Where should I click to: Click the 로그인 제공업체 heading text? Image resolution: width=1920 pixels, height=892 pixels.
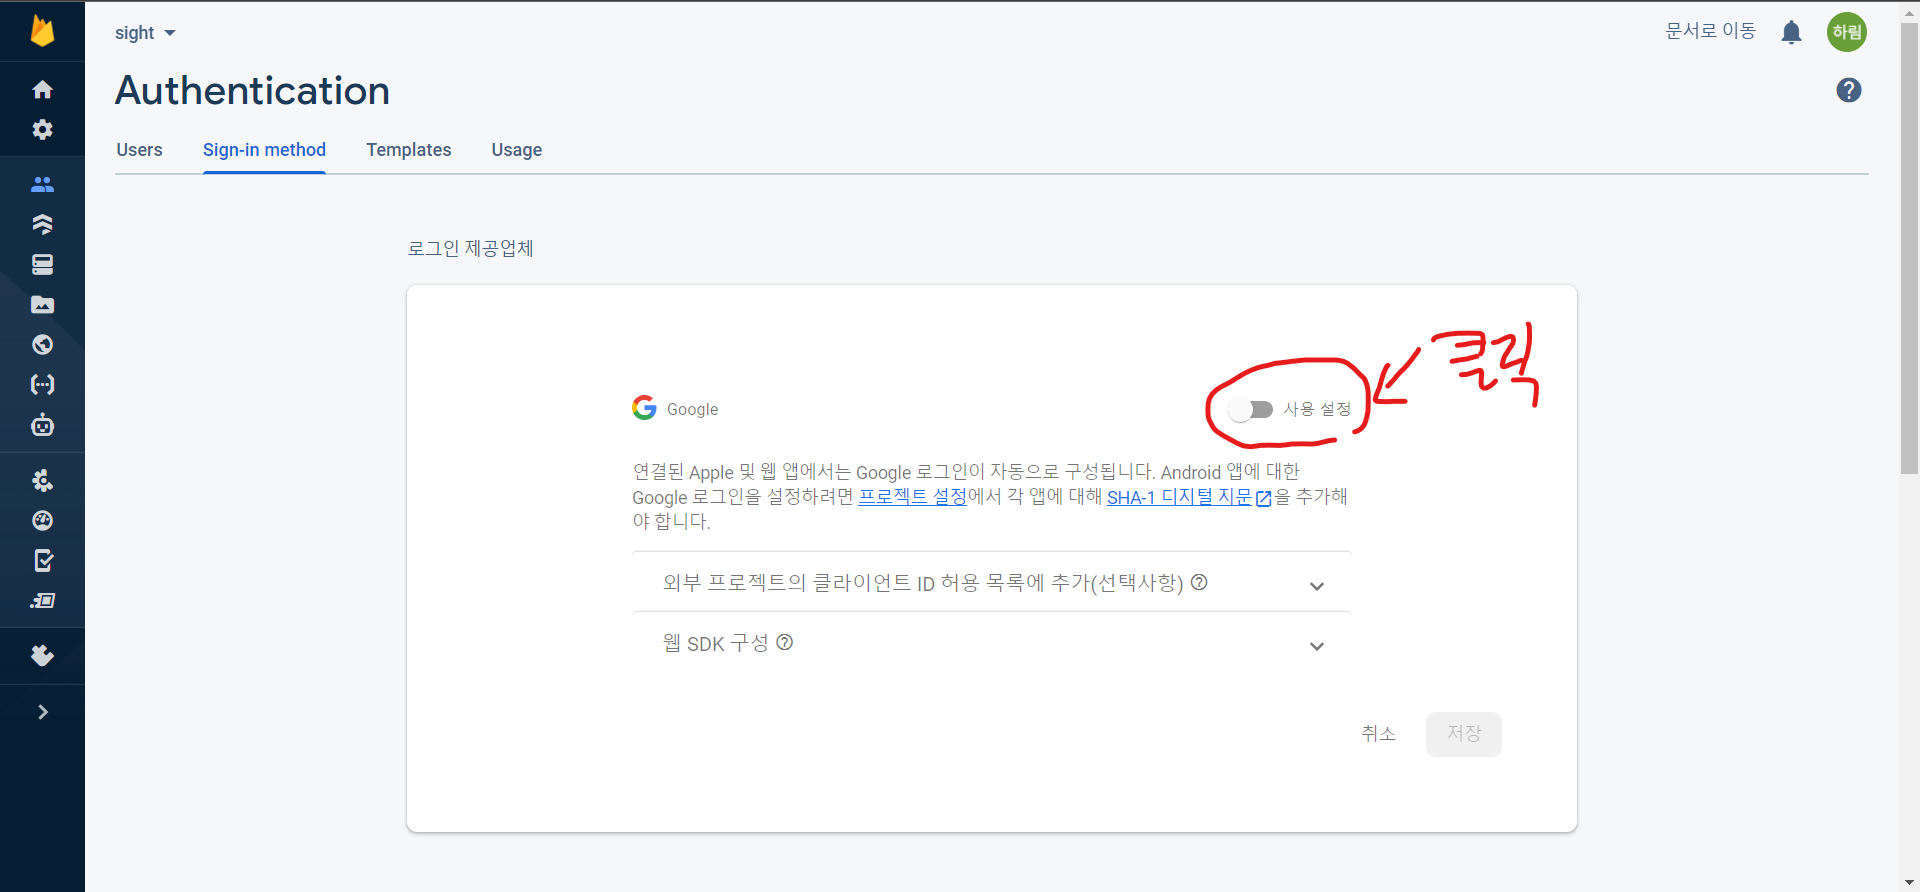(x=470, y=248)
